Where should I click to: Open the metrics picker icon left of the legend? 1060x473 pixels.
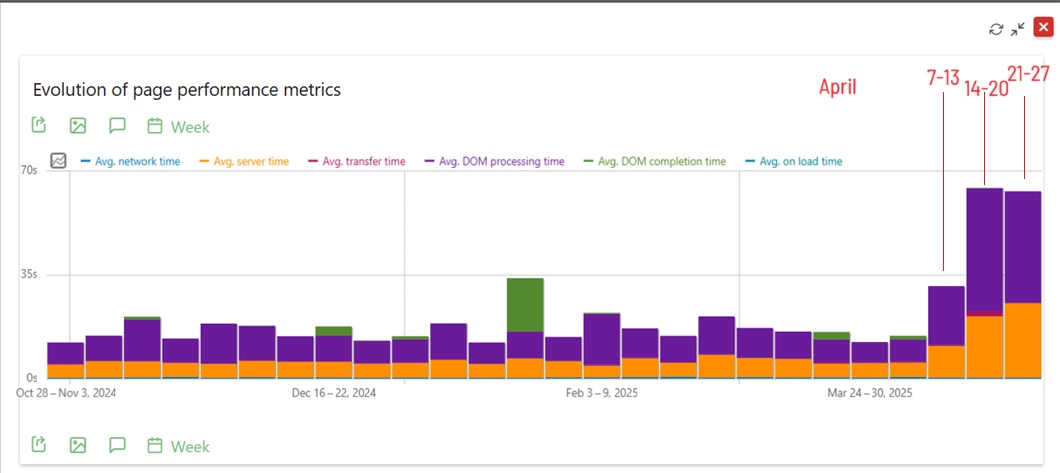(58, 160)
